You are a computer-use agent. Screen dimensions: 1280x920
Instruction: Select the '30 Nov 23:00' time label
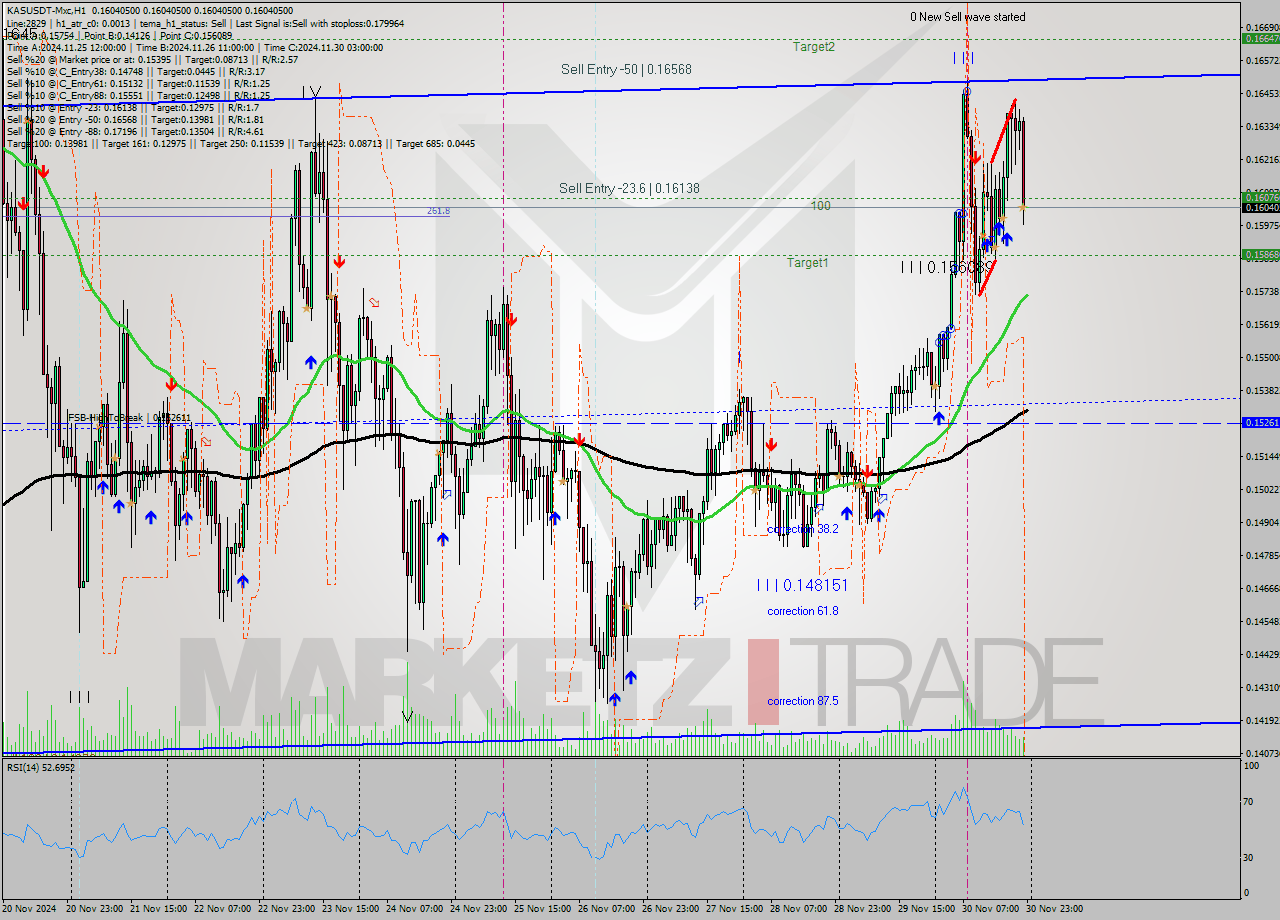tap(1054, 909)
